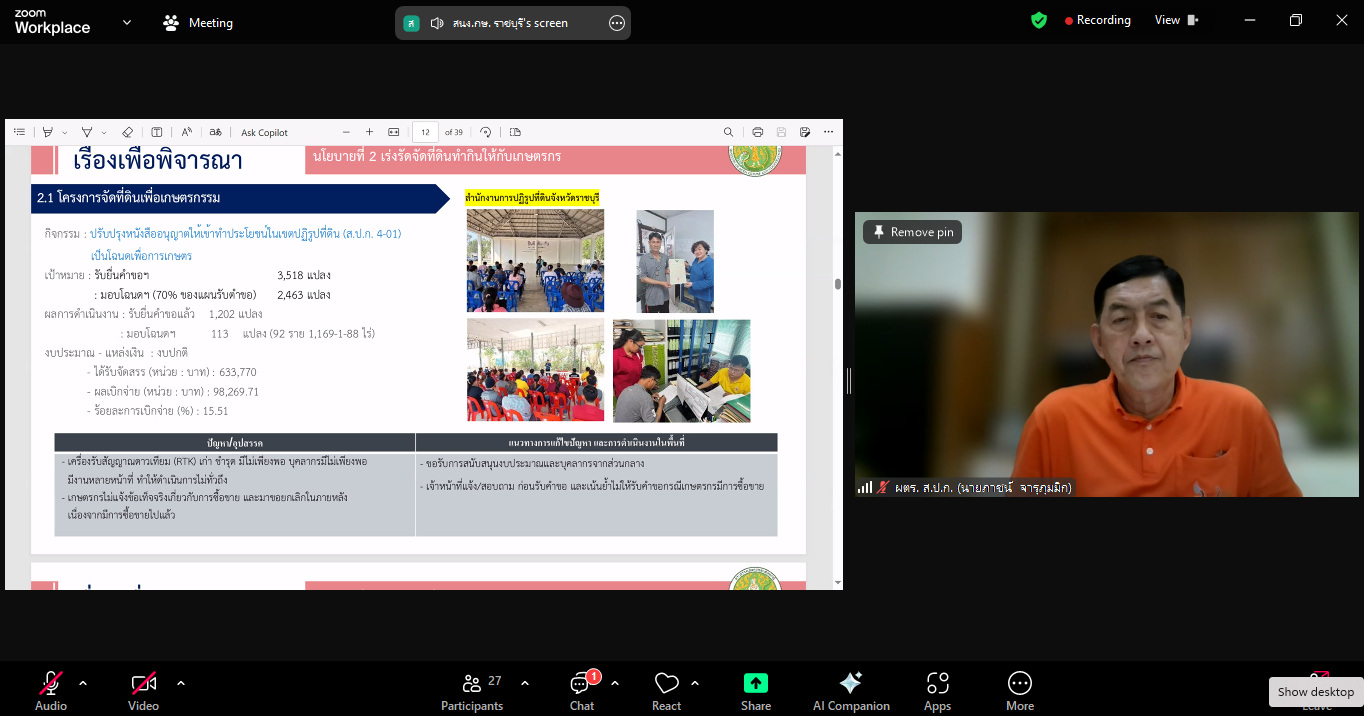Viewport: 1364px width, 716px height.
Task: Click Remove pin on speaker video
Action: coord(912,232)
